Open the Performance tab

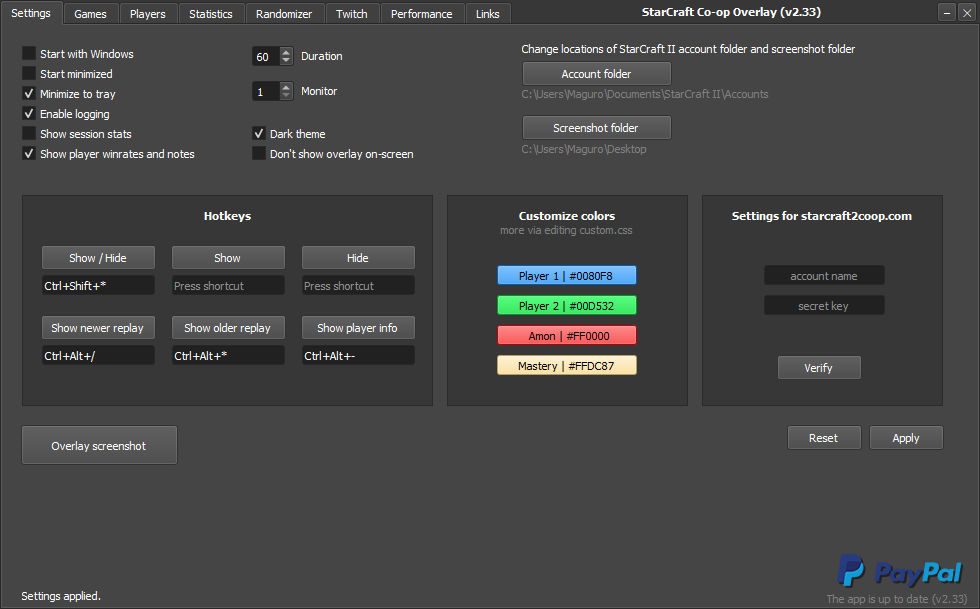point(421,14)
